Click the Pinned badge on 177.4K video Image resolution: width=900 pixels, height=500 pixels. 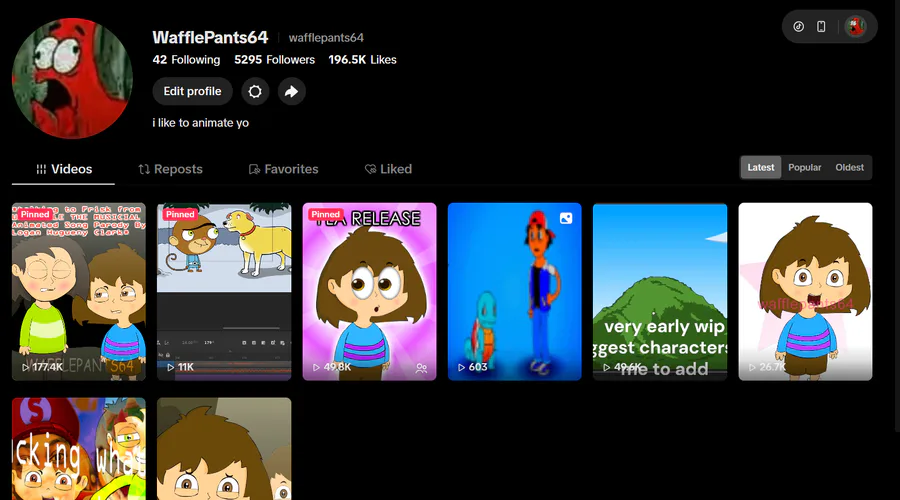(35, 214)
